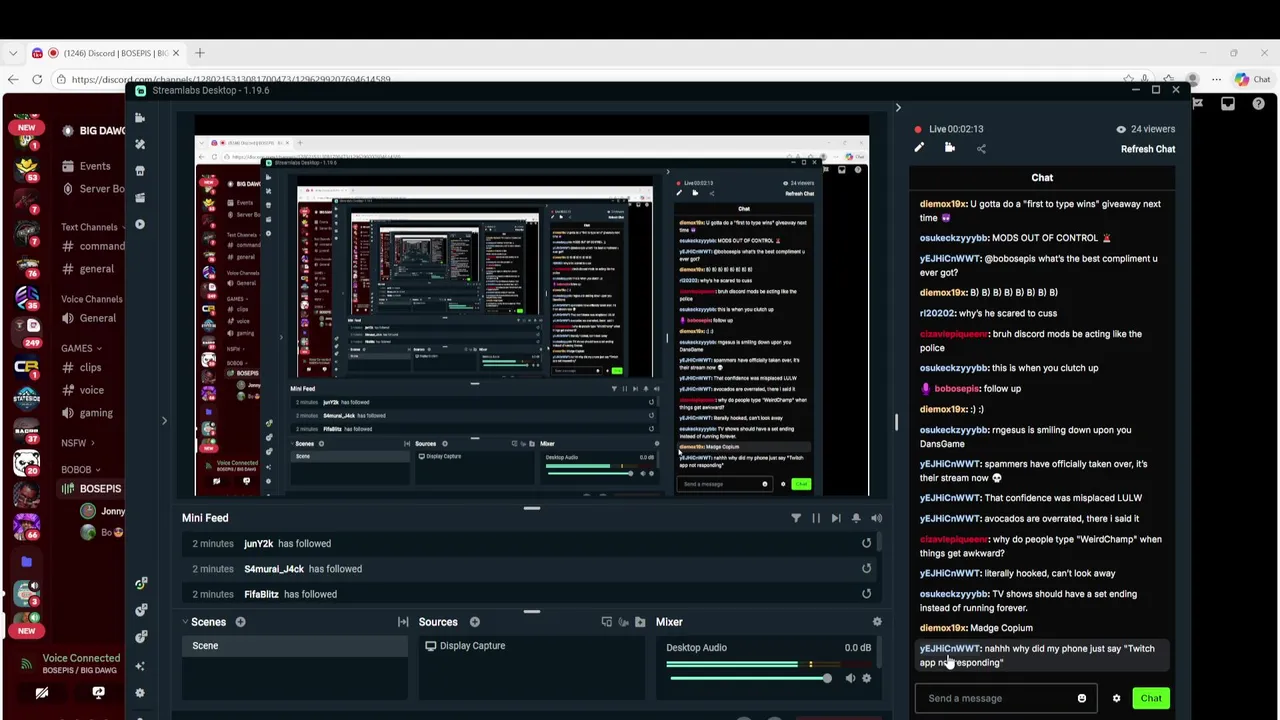Open Server Boosts in Discord sidebar

(92, 189)
